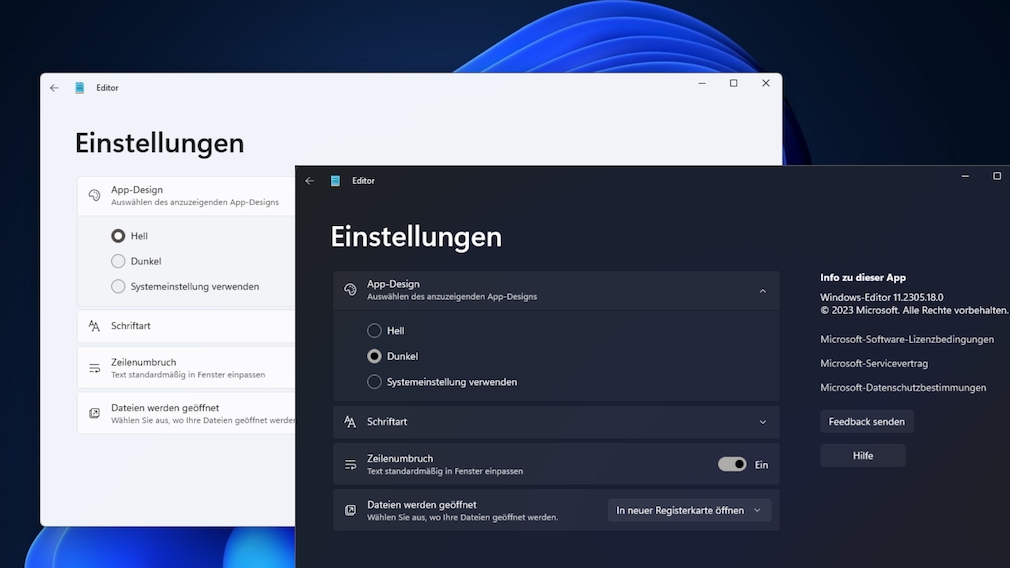Click Dateien werden geöffnet icon in dark window
1010x568 pixels.
coord(350,510)
